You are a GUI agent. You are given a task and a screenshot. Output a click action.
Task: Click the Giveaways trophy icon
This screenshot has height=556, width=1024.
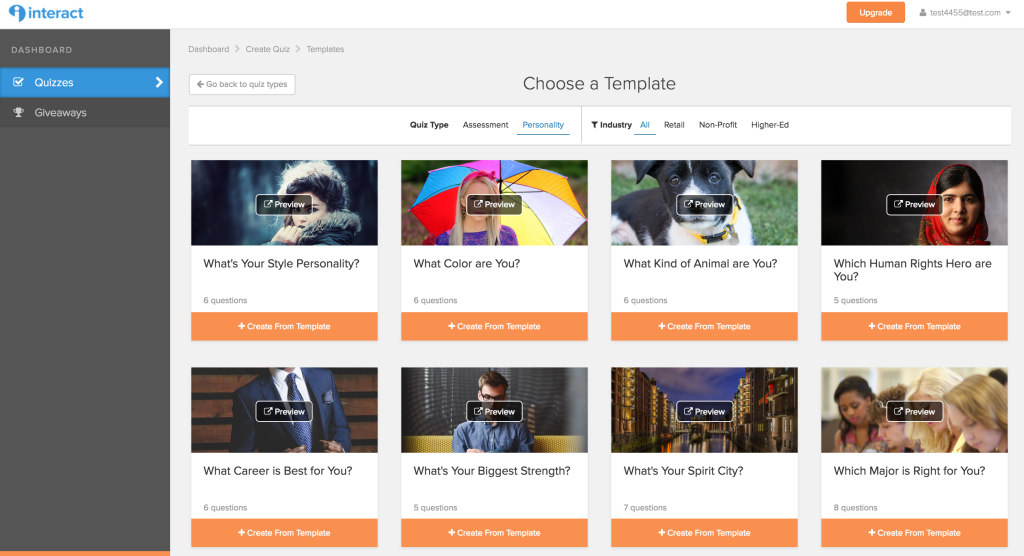(x=18, y=112)
